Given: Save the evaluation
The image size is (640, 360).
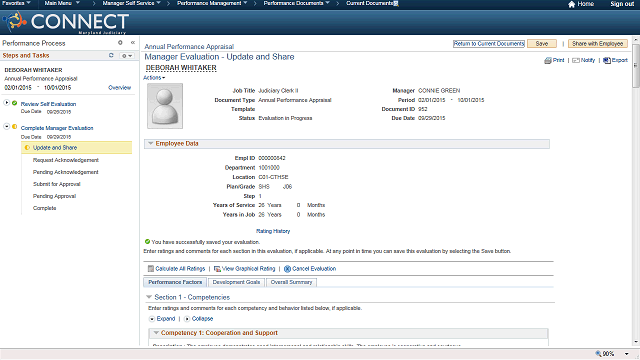Looking at the screenshot, I should (542, 44).
